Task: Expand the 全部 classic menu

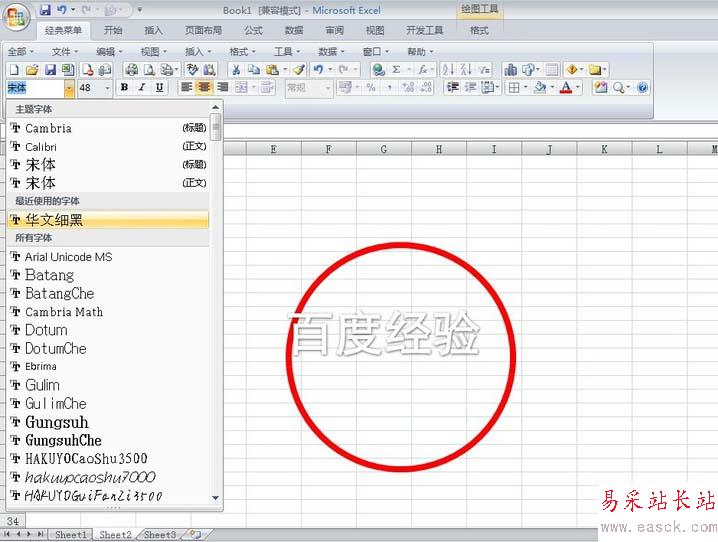Action: (21, 52)
